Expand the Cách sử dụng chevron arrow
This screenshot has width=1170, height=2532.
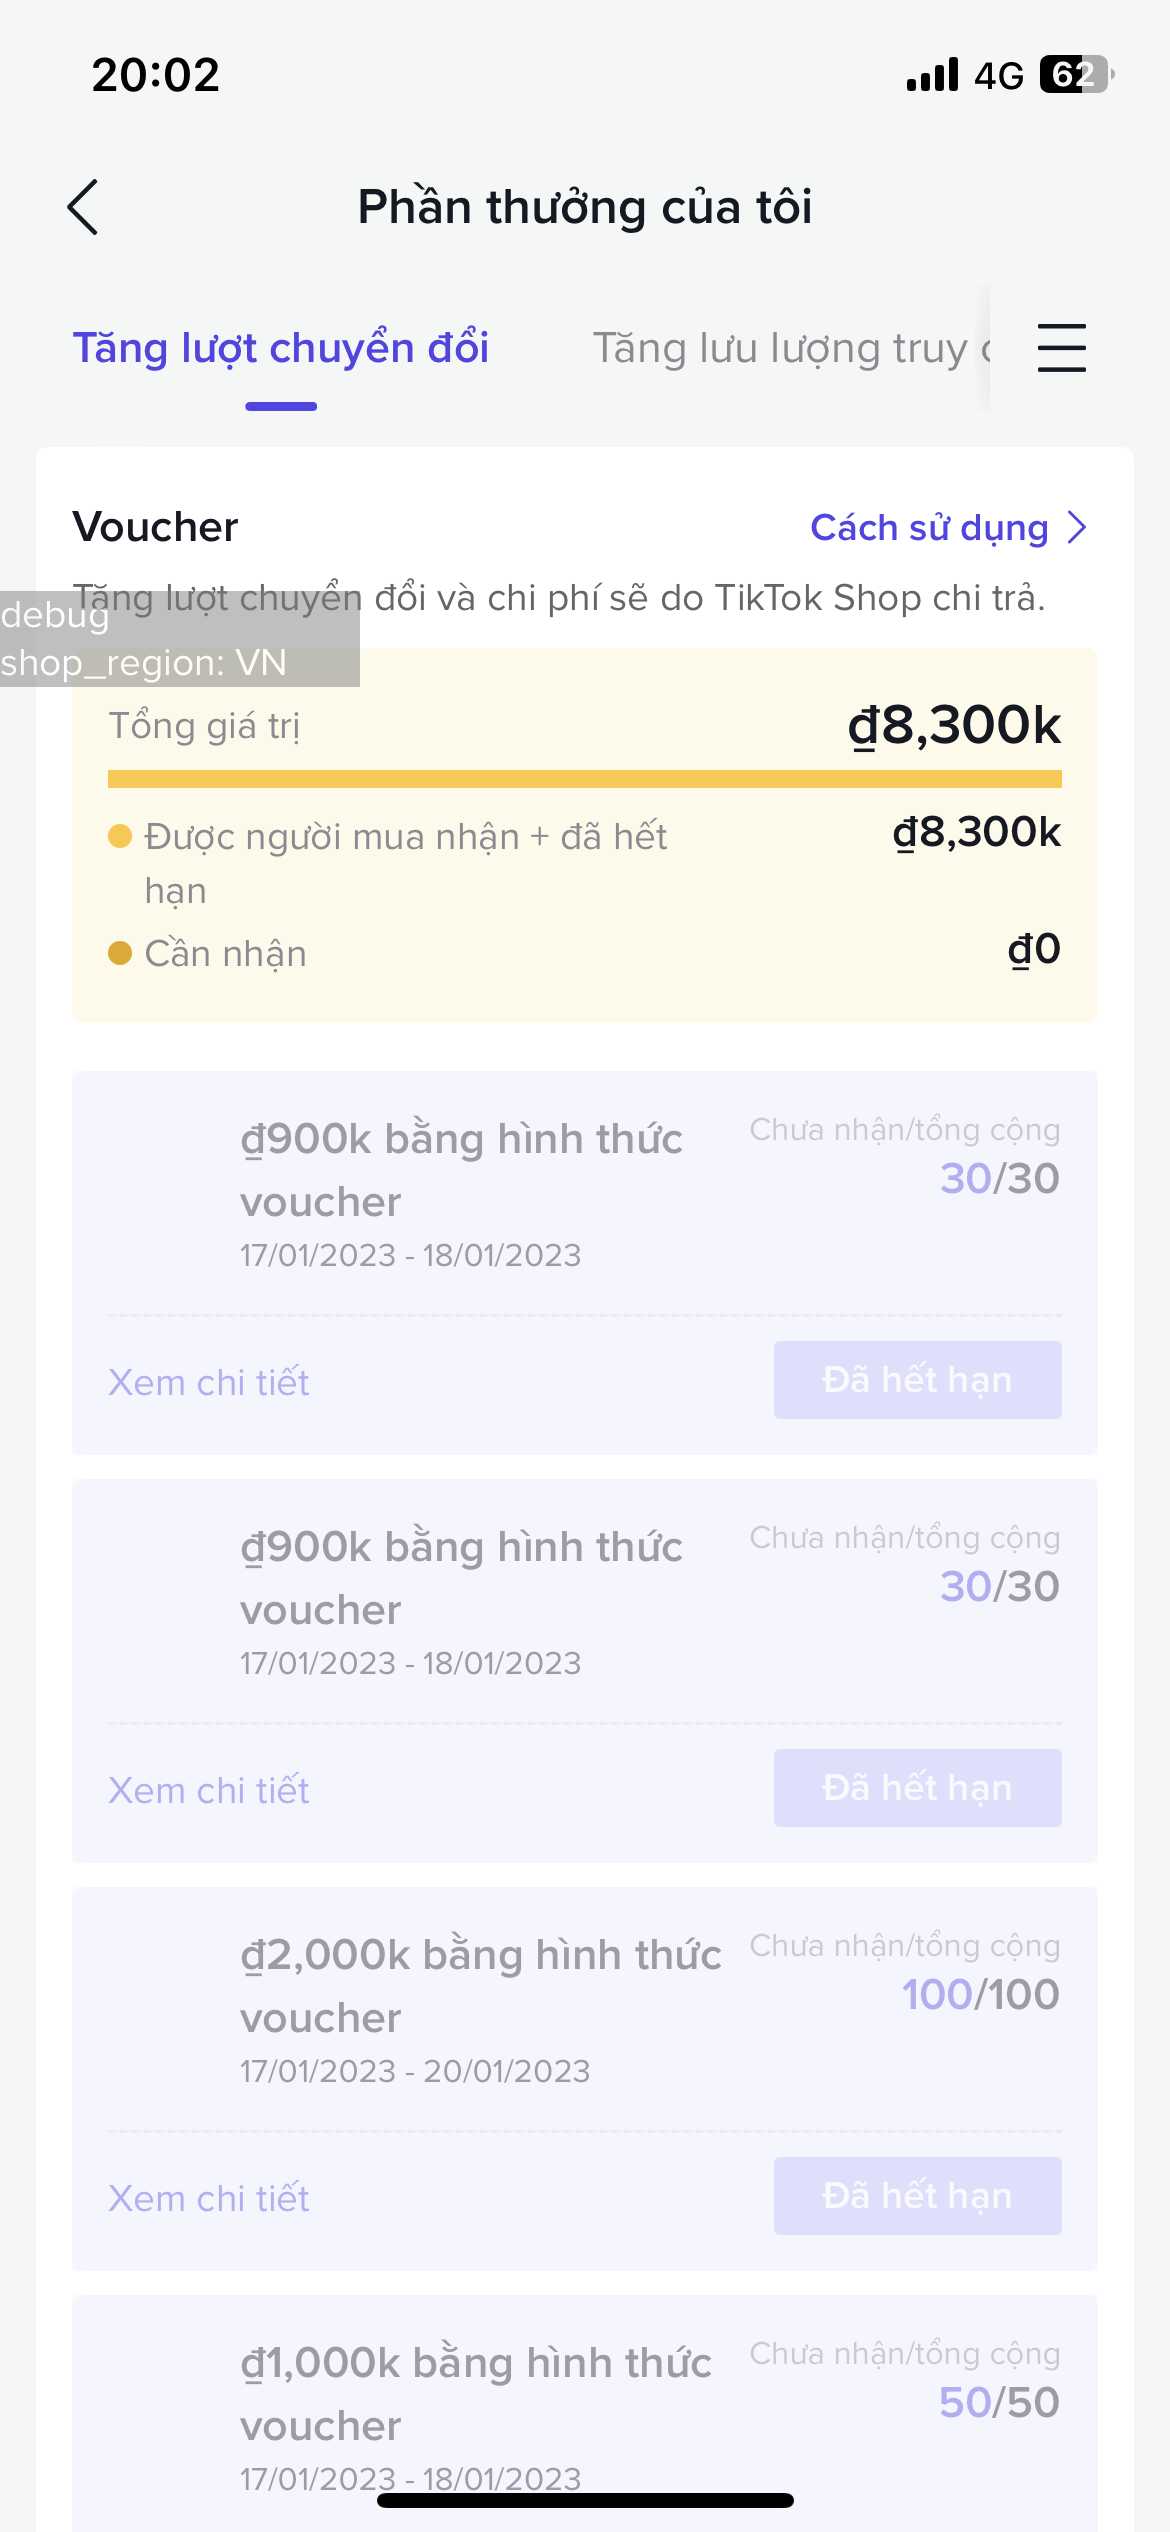[1077, 527]
